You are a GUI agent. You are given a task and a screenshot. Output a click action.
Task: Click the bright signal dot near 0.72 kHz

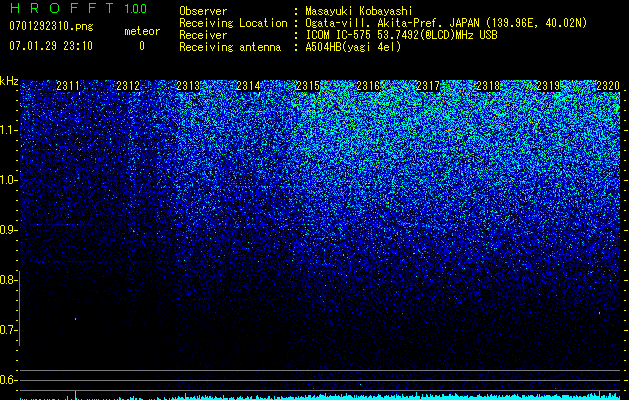point(75,319)
